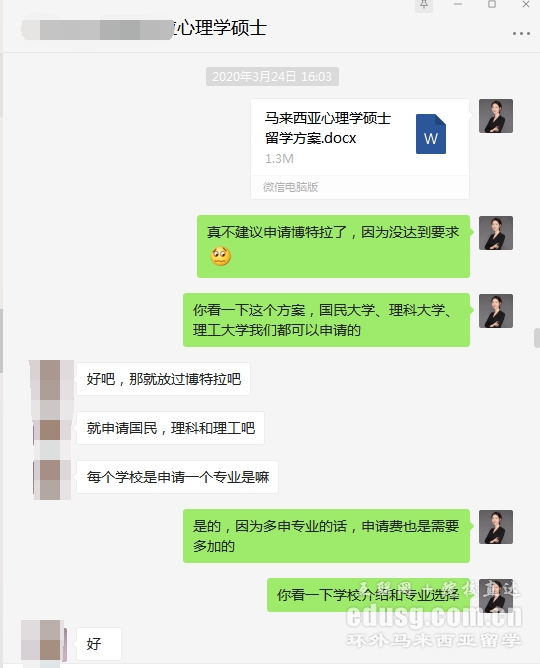Click the blurred avatar beside 每个学校是申请一个专业是嘛
540x668 pixels.
(52, 479)
